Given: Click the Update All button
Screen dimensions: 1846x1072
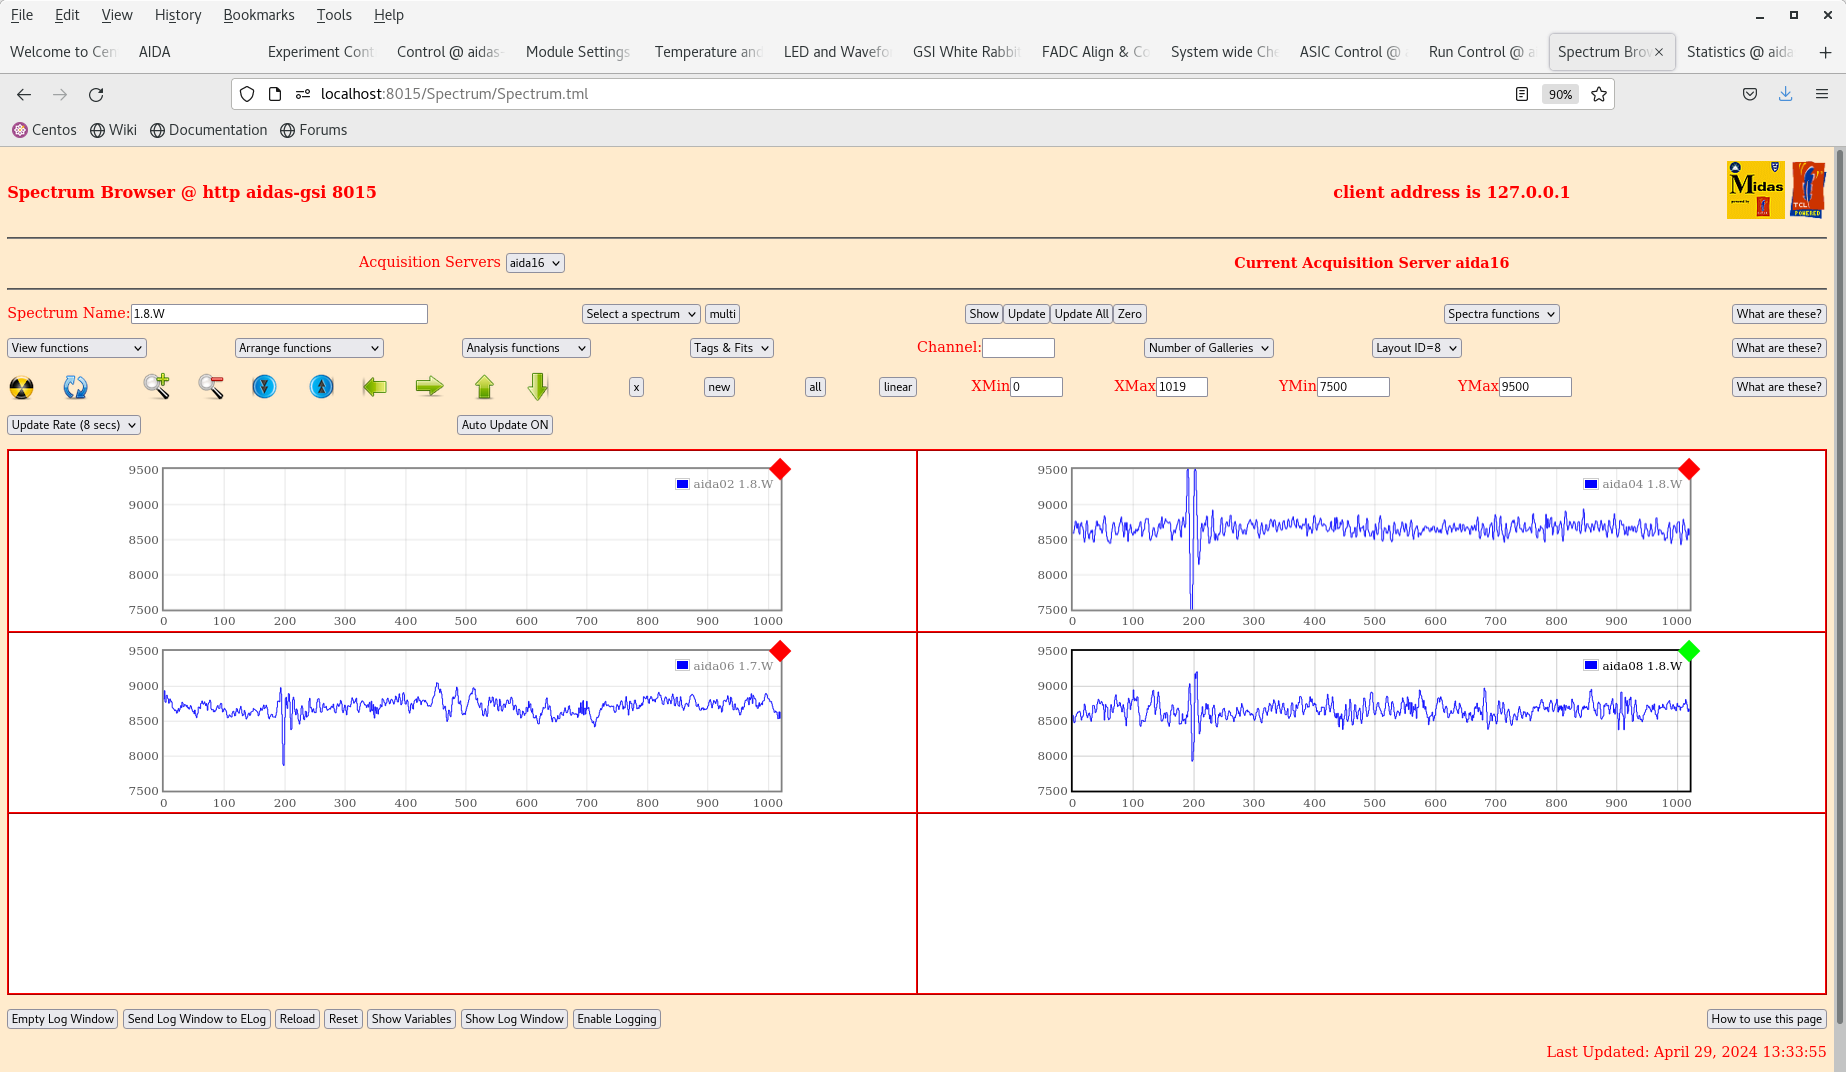Looking at the screenshot, I should 1081,314.
